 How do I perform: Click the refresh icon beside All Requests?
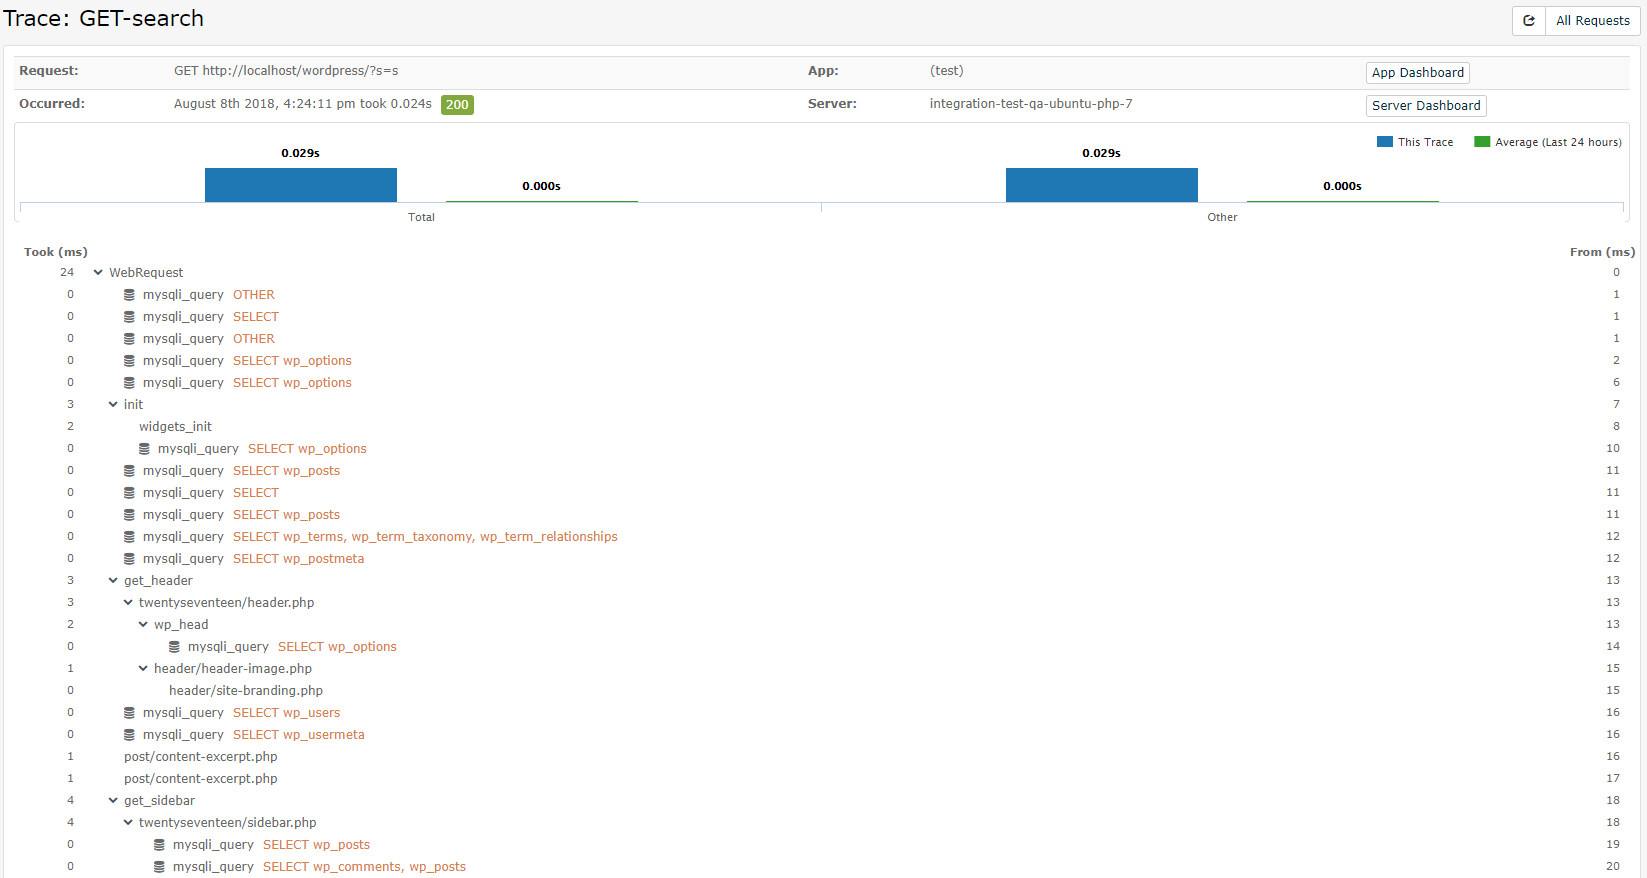tap(1528, 21)
